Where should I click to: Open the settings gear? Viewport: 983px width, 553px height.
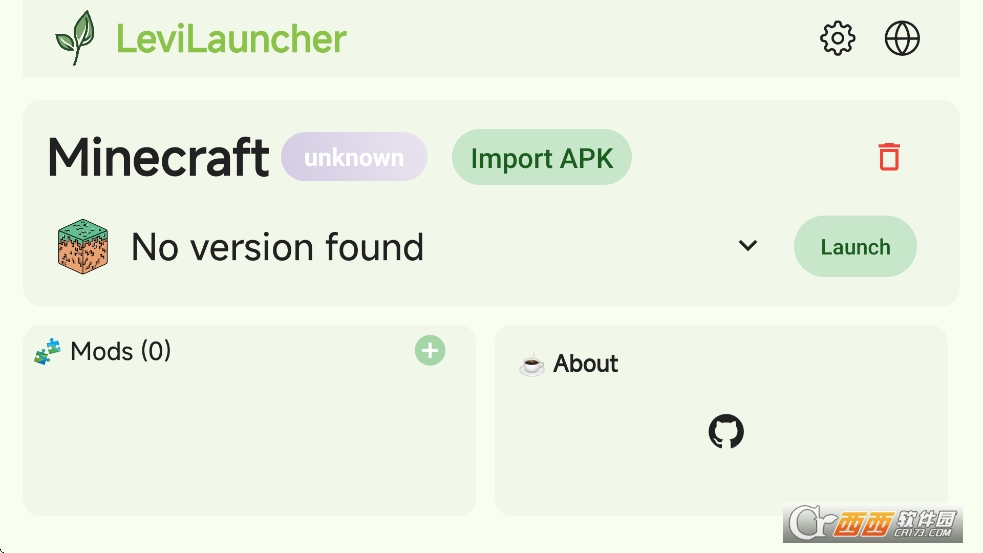[x=837, y=39]
